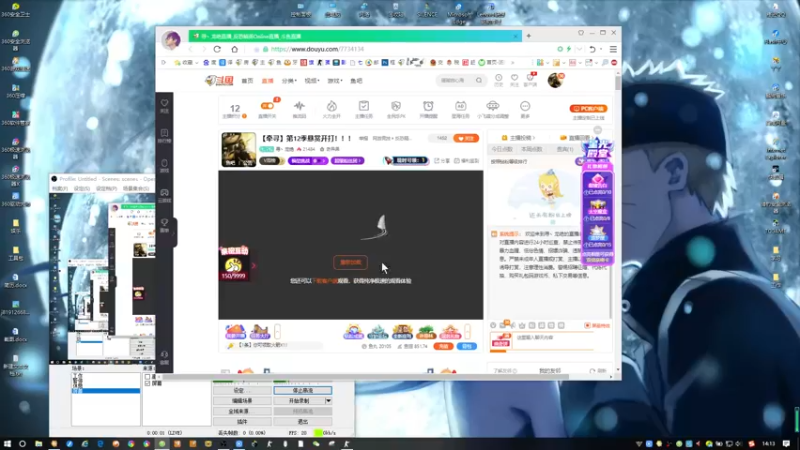The height and width of the screenshot is (450, 800).
Task: Open File Explorer from the taskbar
Action: (38, 444)
